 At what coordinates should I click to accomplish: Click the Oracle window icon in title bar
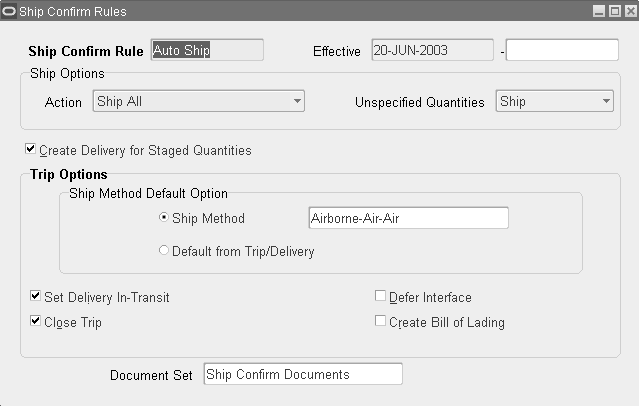click(9, 11)
